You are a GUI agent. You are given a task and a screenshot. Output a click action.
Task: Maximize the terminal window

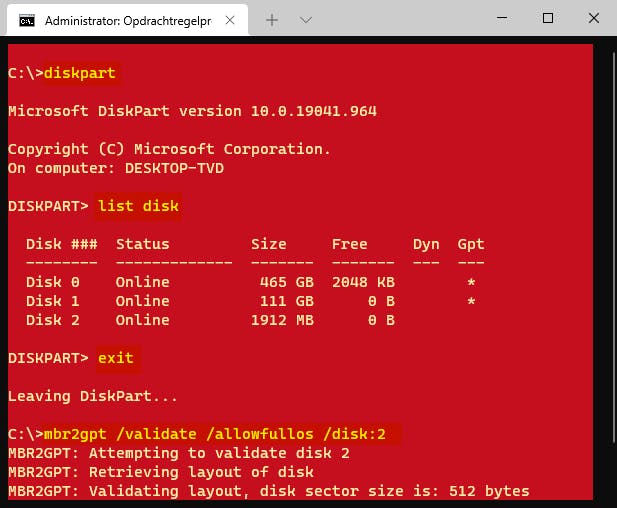tap(548, 18)
